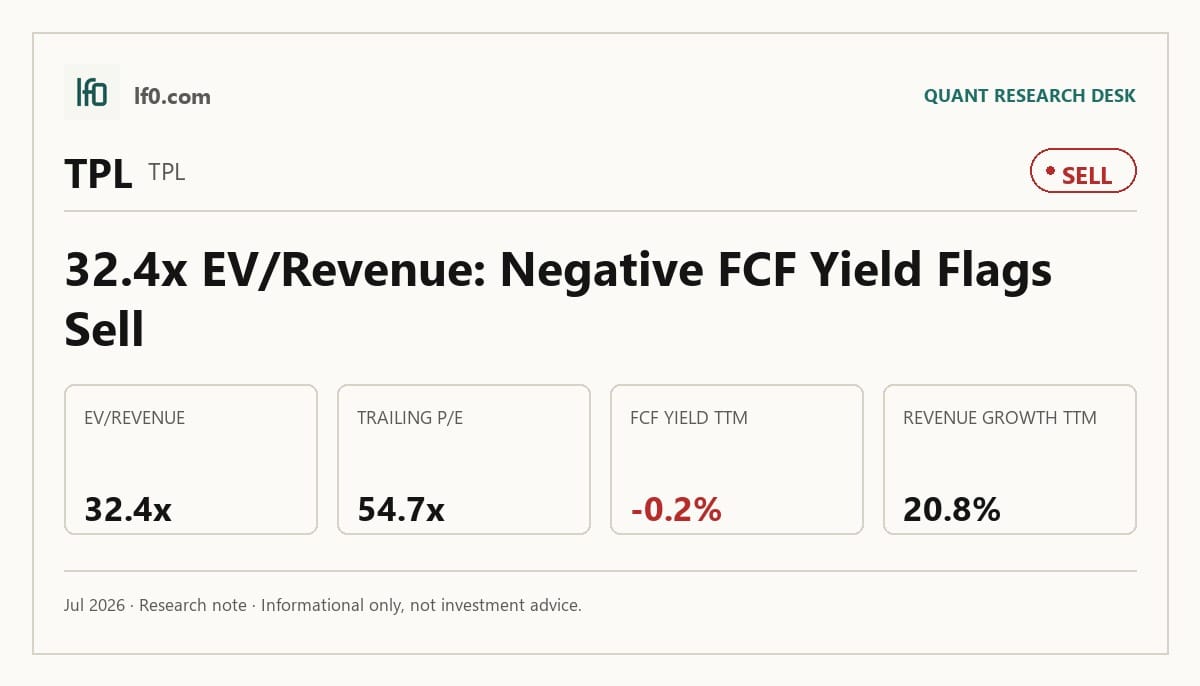Click the EV/REVENUE card label
The height and width of the screenshot is (686, 1200).
pos(135,418)
